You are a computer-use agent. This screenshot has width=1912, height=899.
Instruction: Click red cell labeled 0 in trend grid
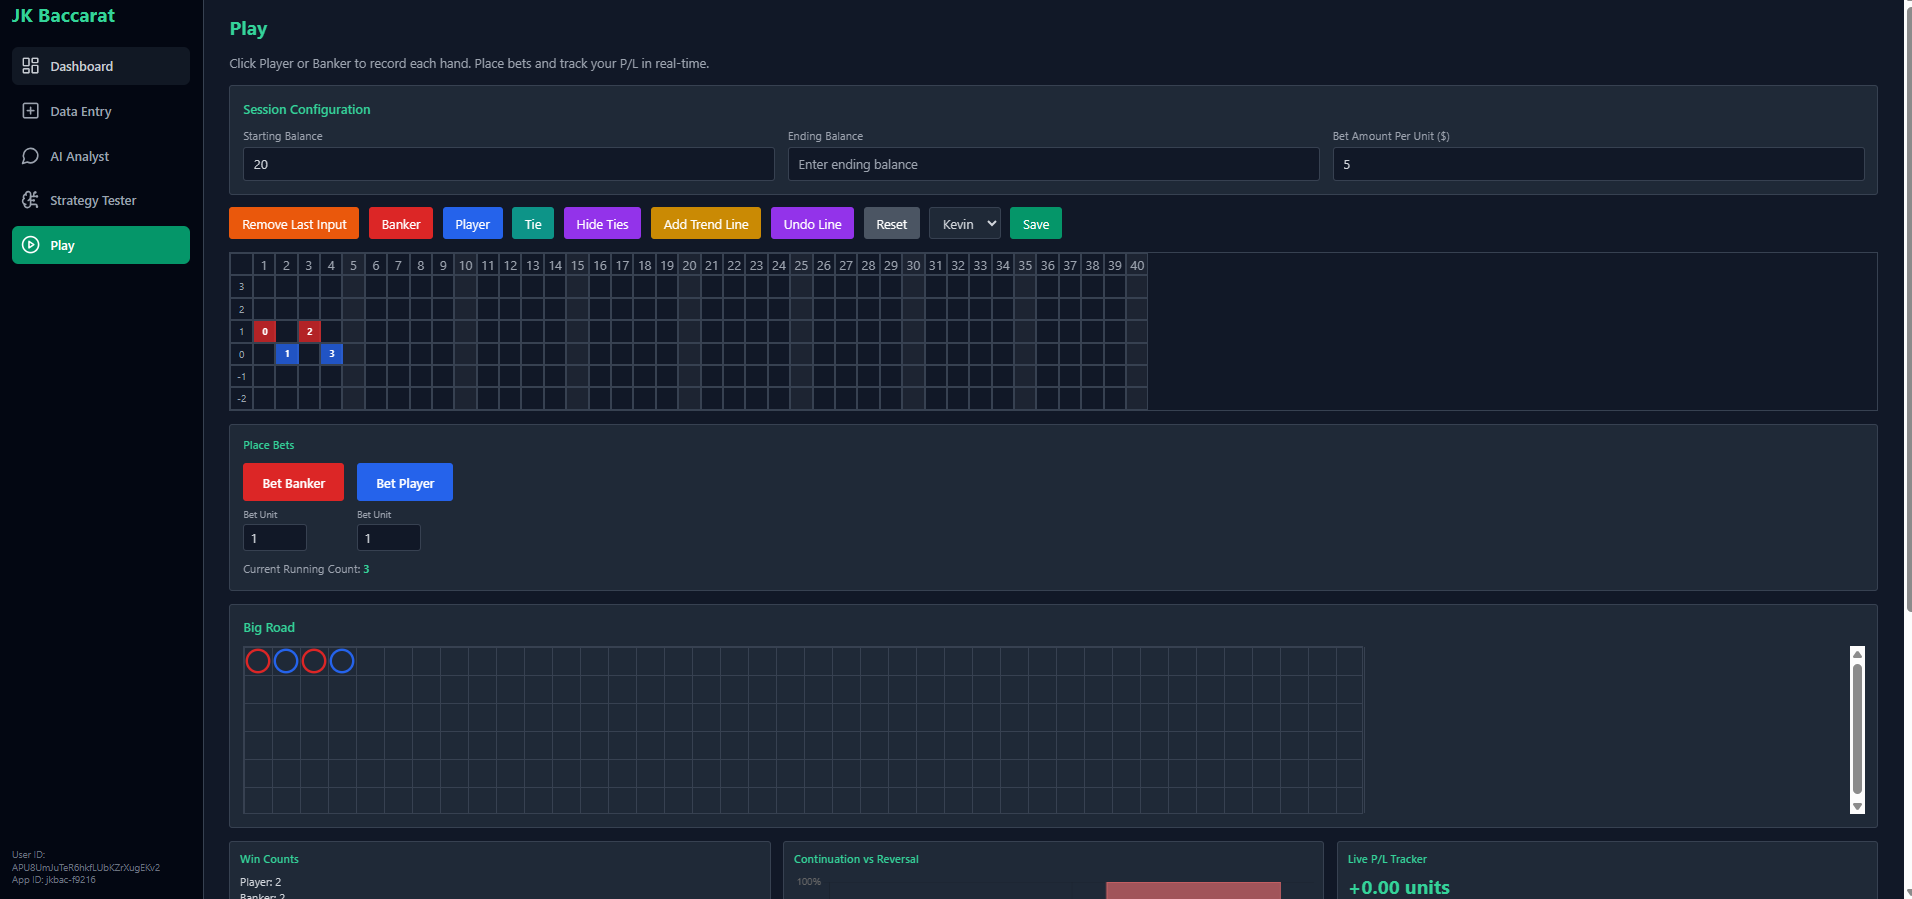(x=264, y=331)
